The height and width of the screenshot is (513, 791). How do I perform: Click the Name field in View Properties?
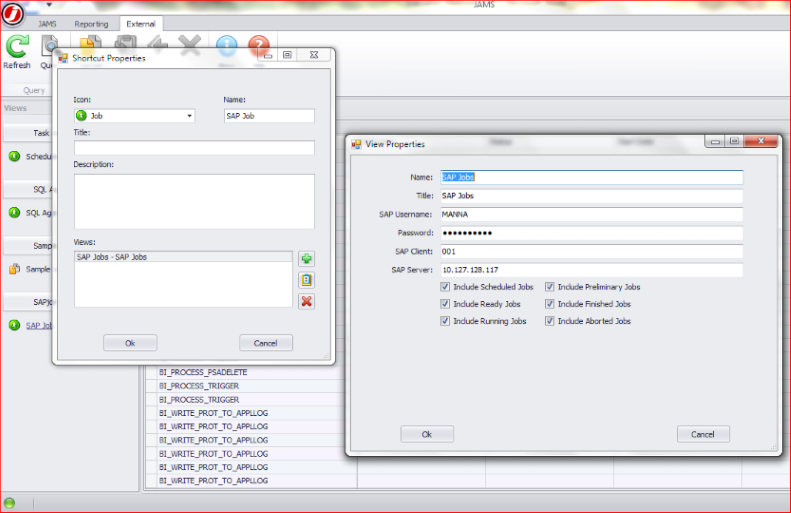591,177
